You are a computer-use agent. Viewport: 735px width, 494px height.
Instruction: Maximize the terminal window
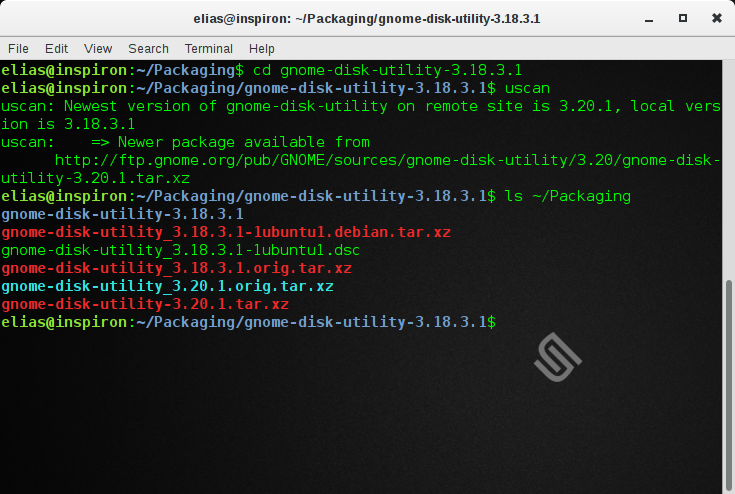point(683,18)
